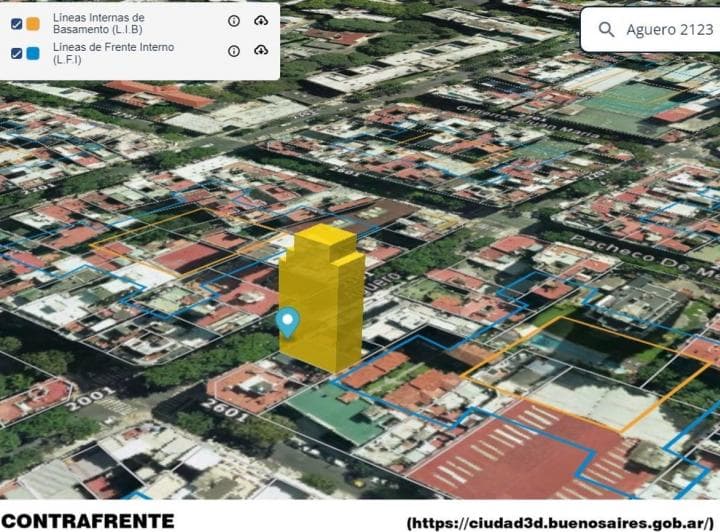Click the Líneas de Frente Interno label
The image size is (720, 532).
click(113, 53)
